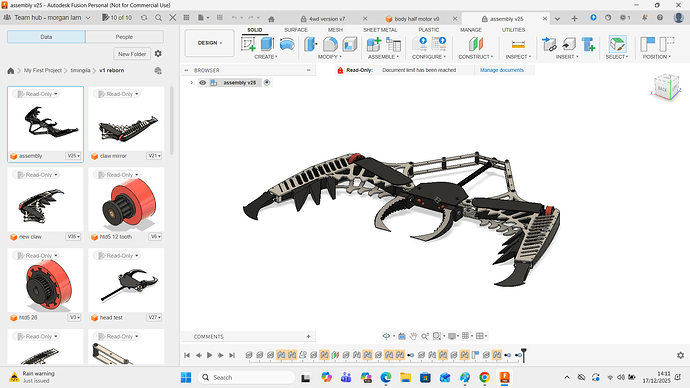
Task: Close the data panel
Action: 172,18
